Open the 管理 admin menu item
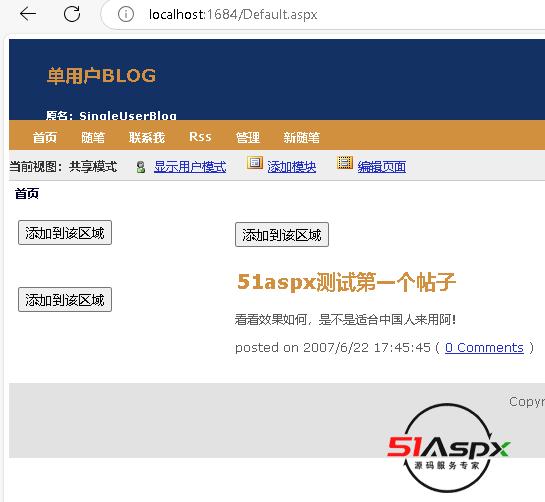Viewport: 545px width, 502px height. click(247, 137)
